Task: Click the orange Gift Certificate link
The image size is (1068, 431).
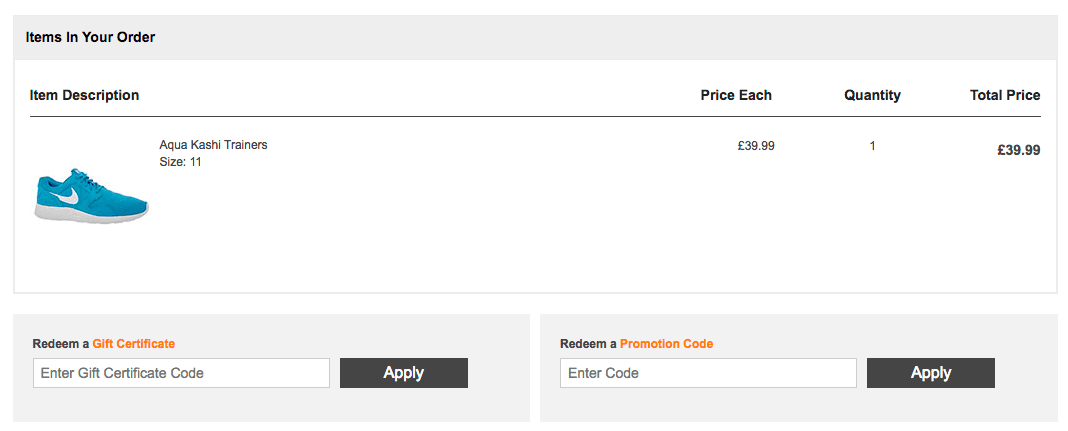Action: pos(133,344)
